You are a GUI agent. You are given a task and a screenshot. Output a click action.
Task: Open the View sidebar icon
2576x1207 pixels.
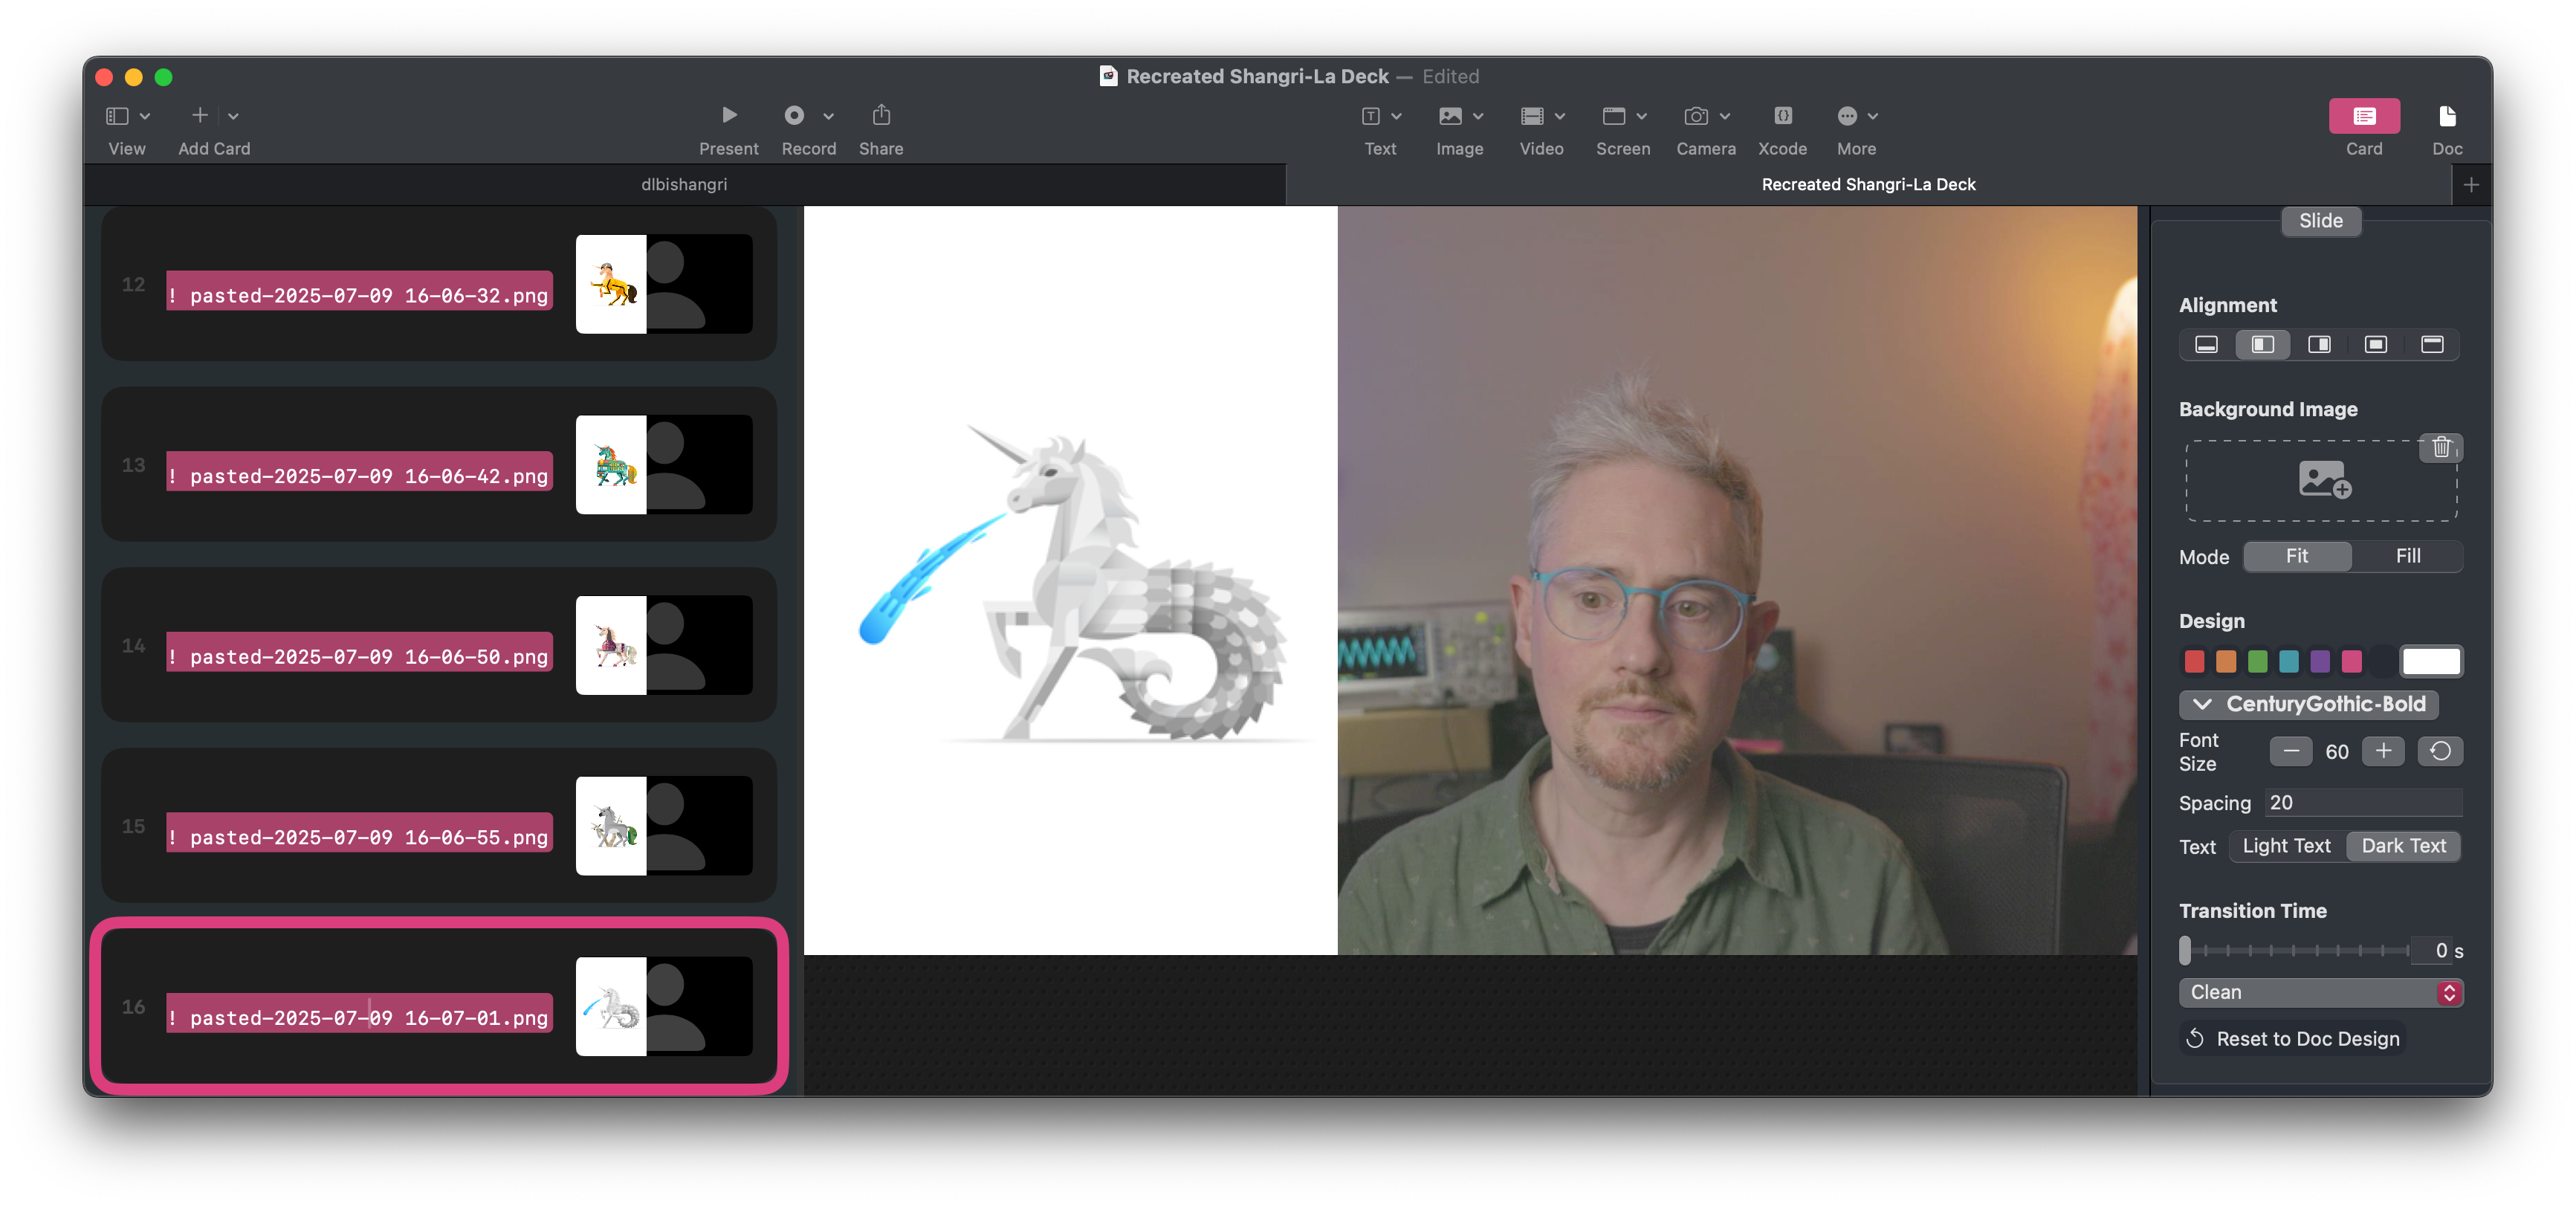coord(117,116)
